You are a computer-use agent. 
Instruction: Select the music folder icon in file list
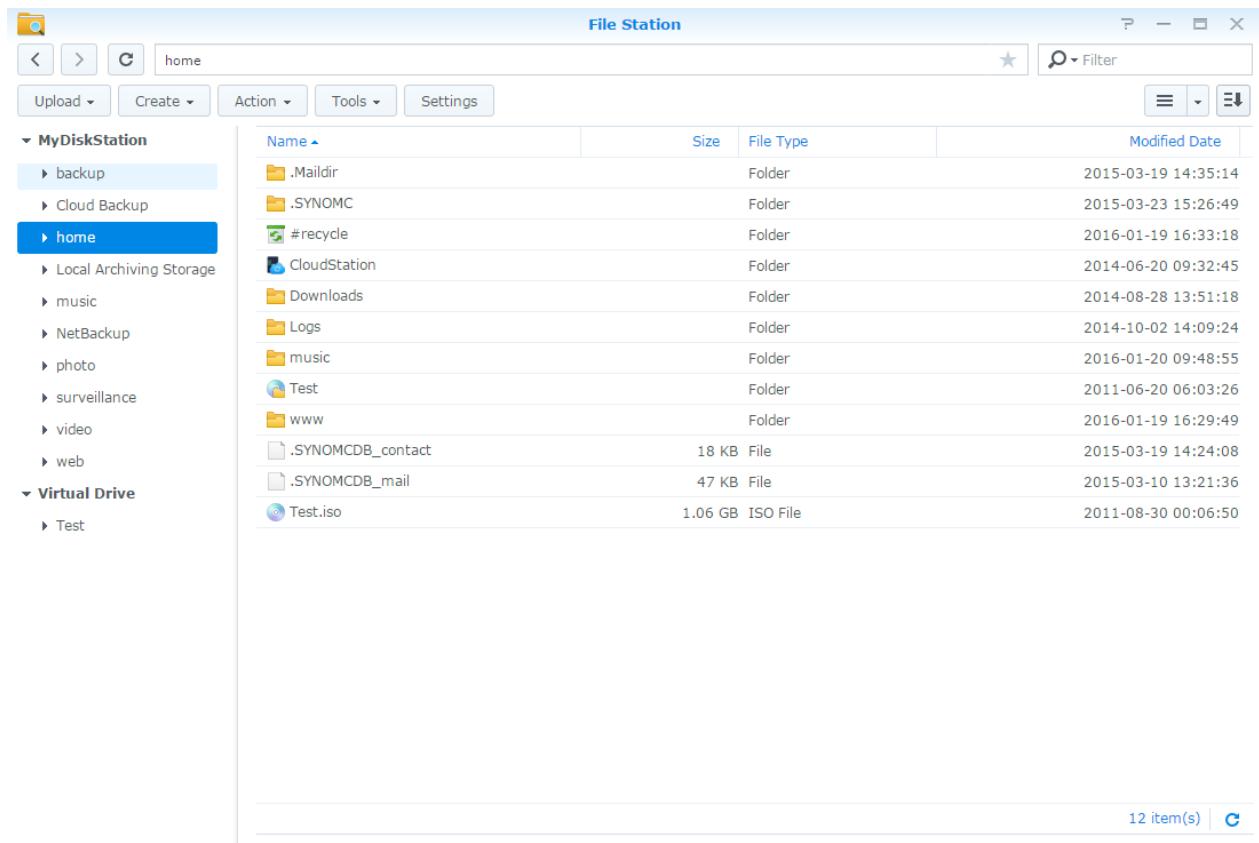coord(276,359)
